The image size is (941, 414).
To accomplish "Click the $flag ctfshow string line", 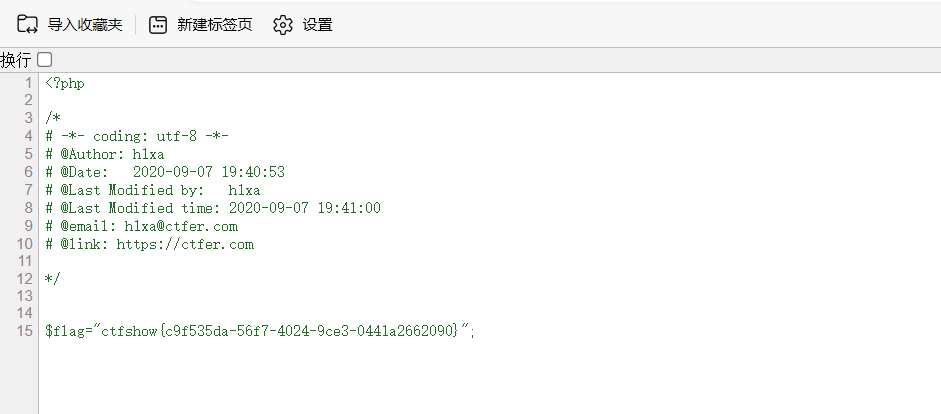I will pyautogui.click(x=260, y=331).
